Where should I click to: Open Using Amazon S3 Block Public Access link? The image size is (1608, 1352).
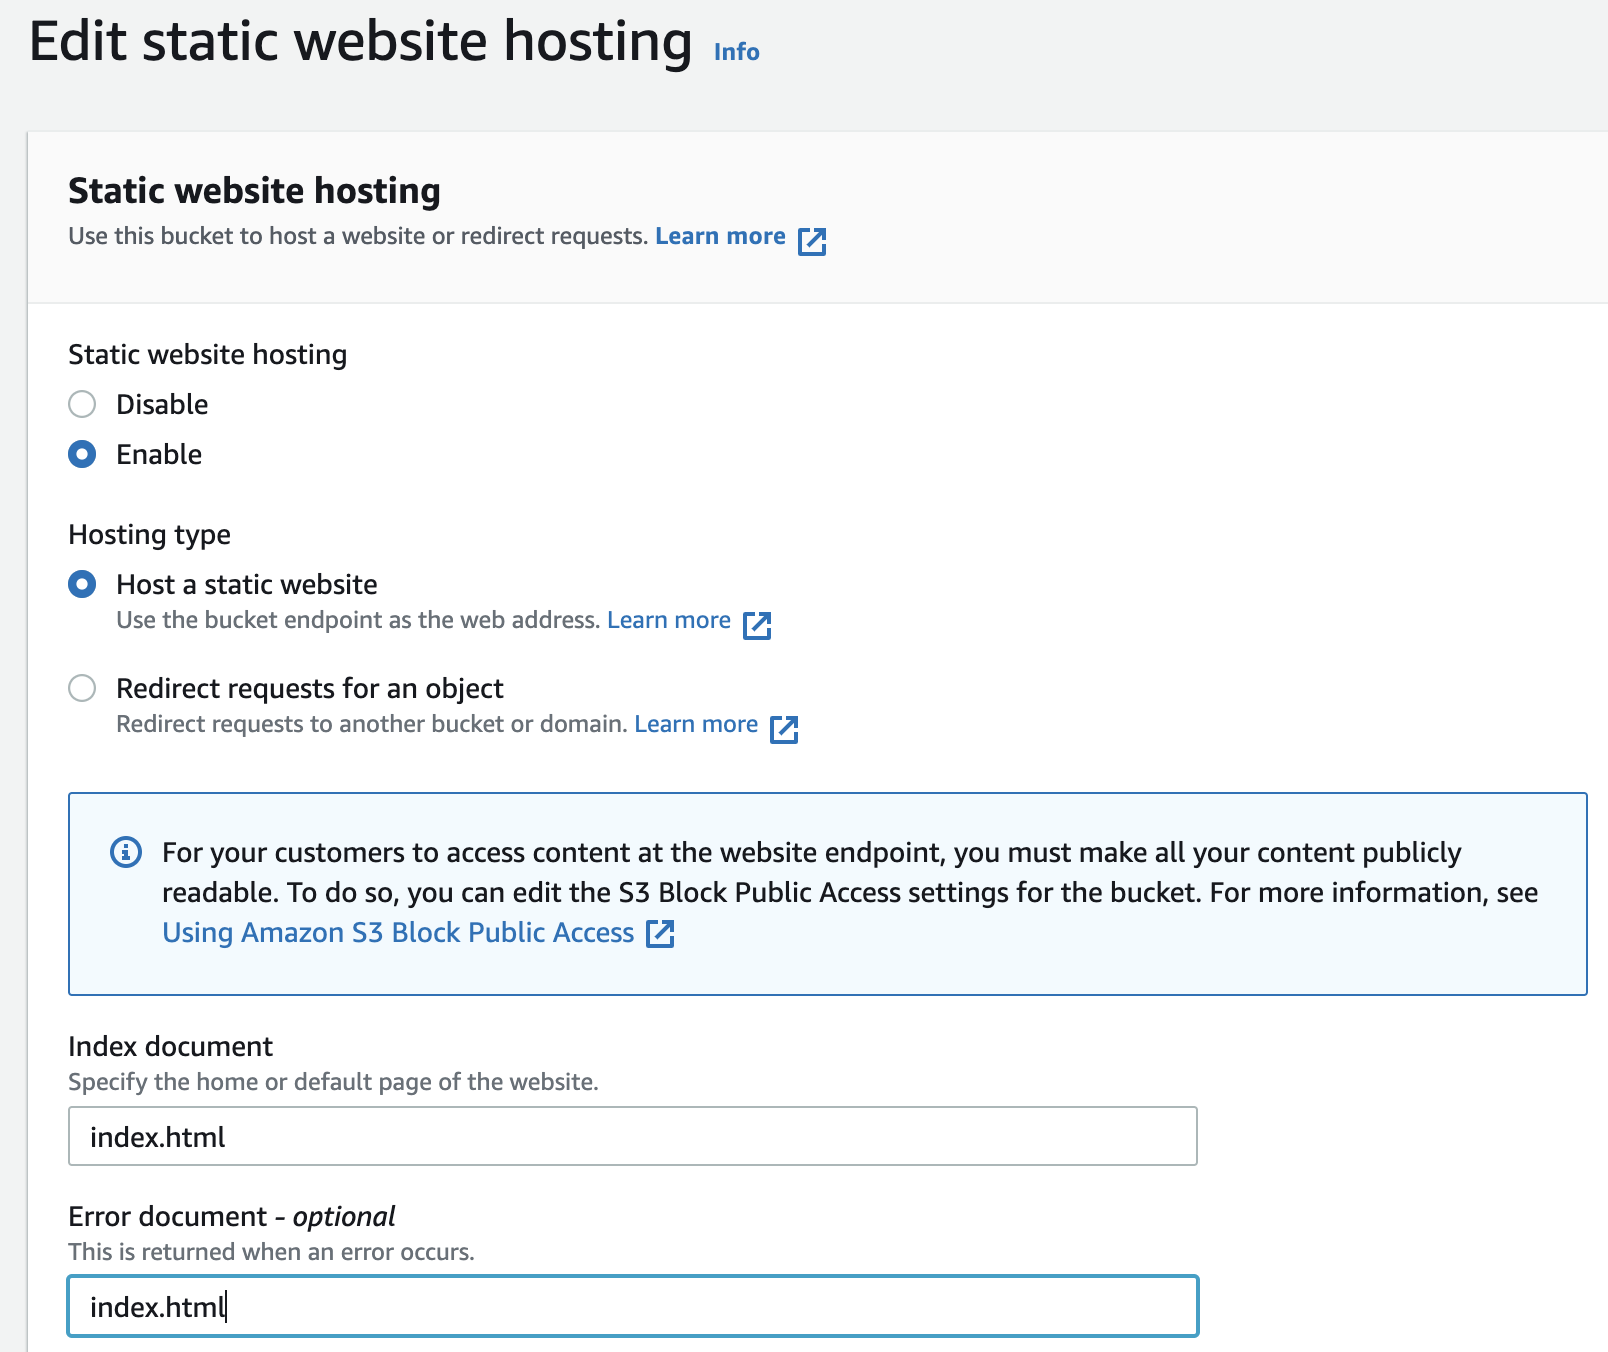(x=398, y=932)
